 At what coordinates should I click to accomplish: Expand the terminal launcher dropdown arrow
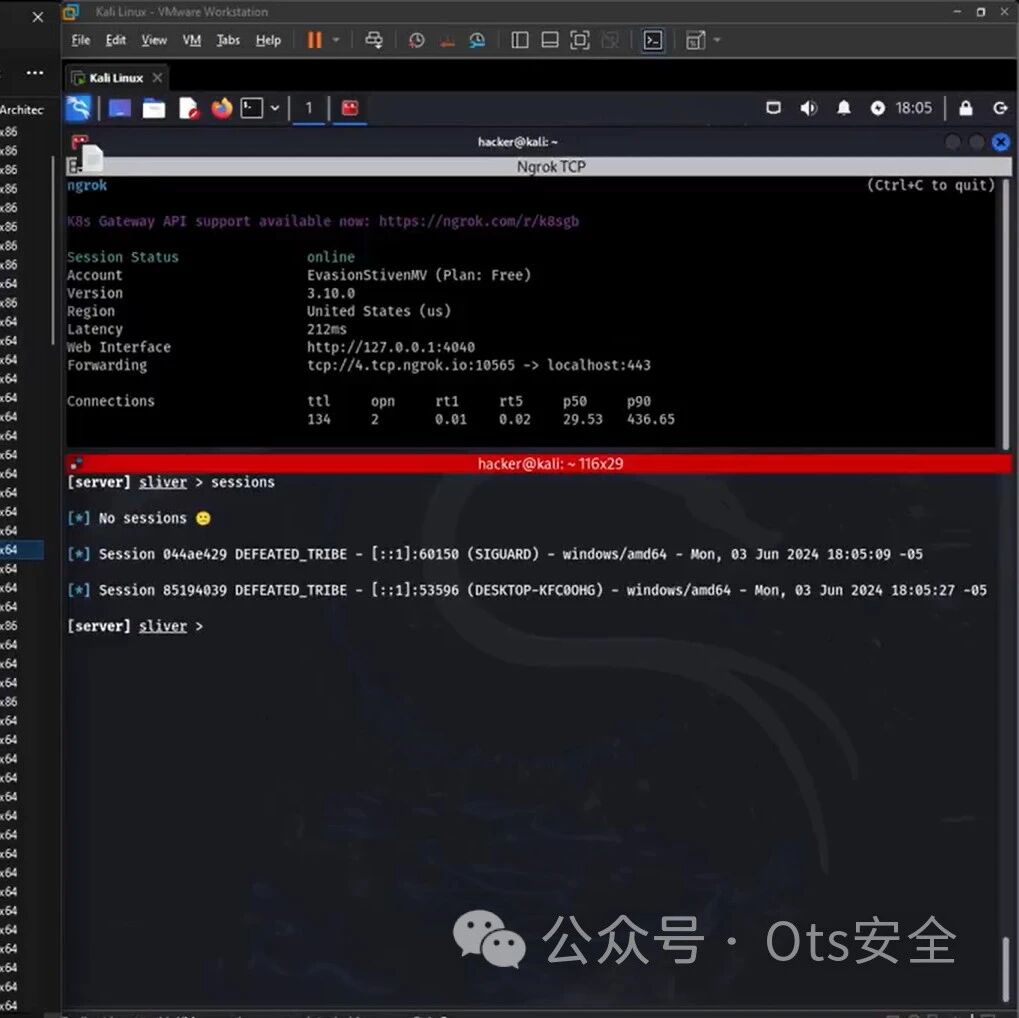[275, 108]
